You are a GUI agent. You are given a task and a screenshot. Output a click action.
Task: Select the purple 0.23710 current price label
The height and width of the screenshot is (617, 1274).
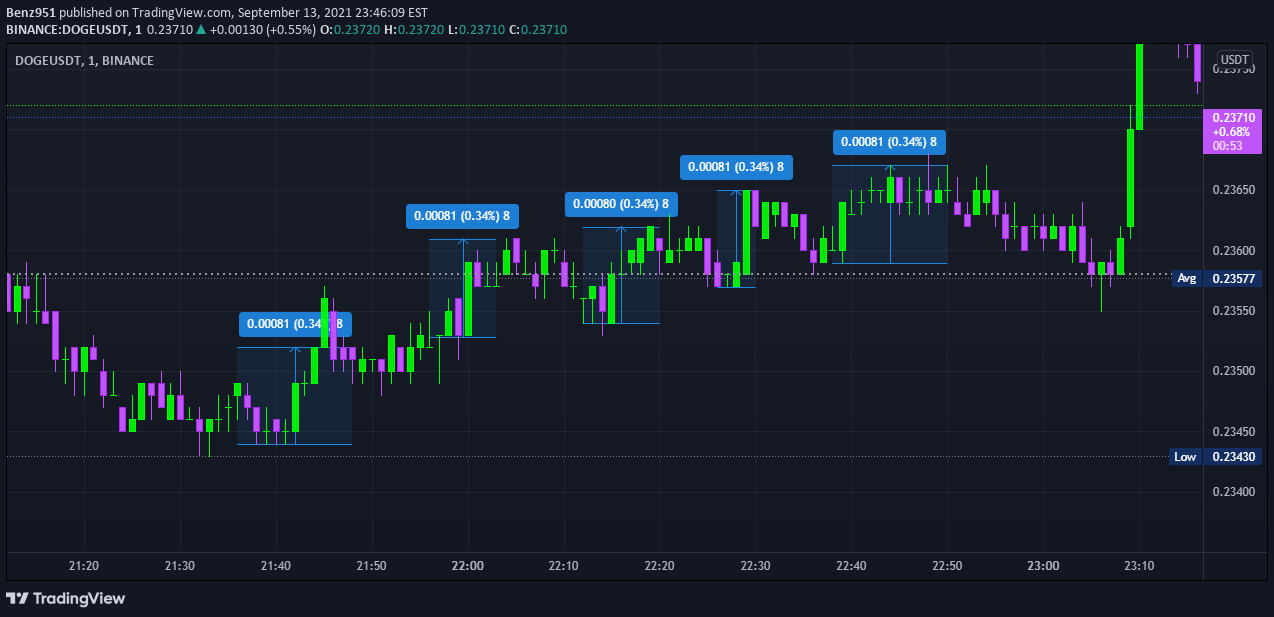1233,131
